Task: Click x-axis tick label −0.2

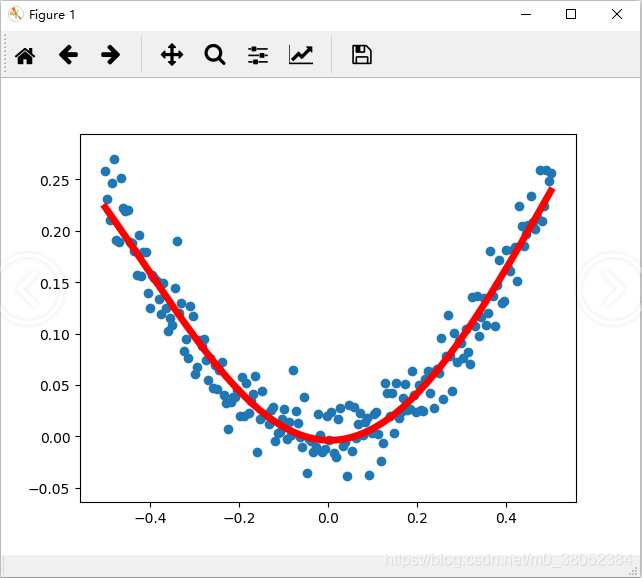Action: pyautogui.click(x=240, y=518)
